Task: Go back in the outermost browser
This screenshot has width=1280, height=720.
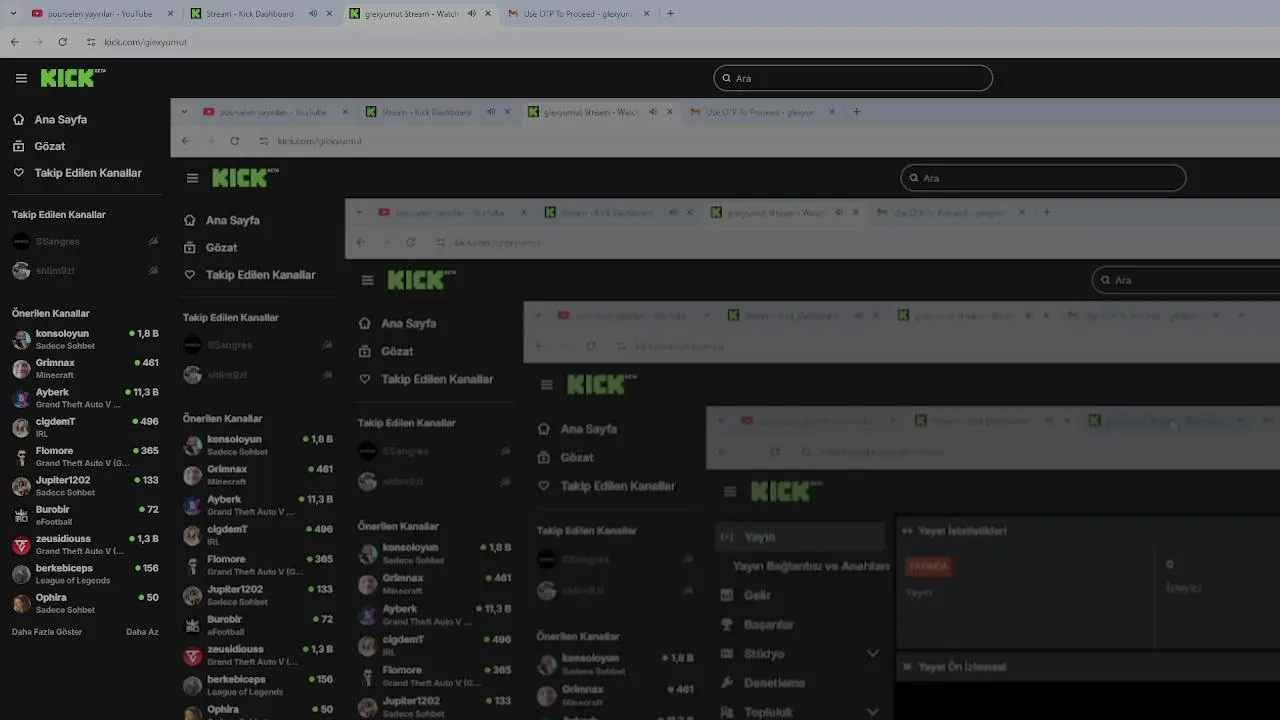Action: 15,42
